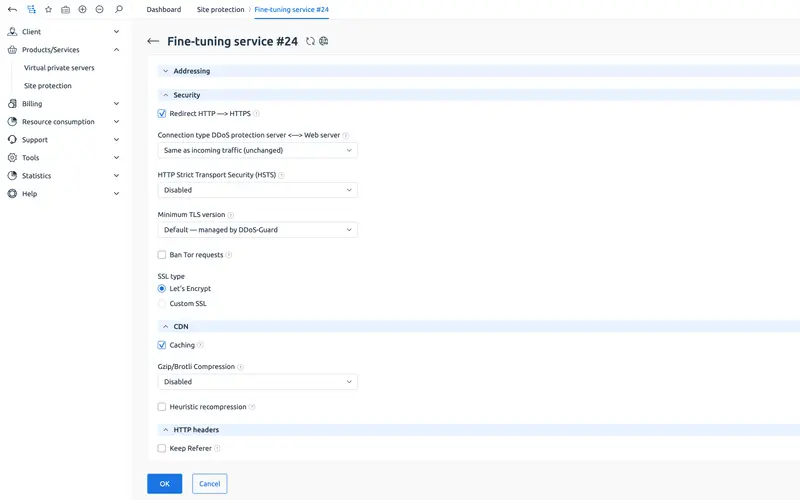Expand the Client menu chevron

pyautogui.click(x=116, y=32)
